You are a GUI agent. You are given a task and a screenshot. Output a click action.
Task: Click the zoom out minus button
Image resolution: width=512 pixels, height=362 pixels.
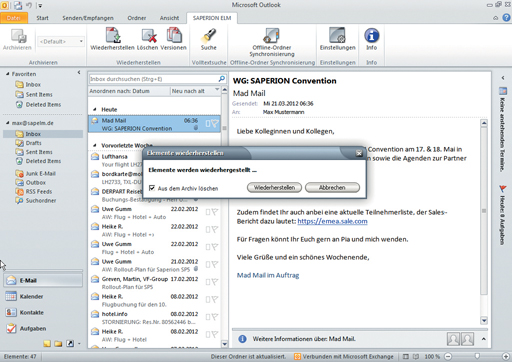448,356
